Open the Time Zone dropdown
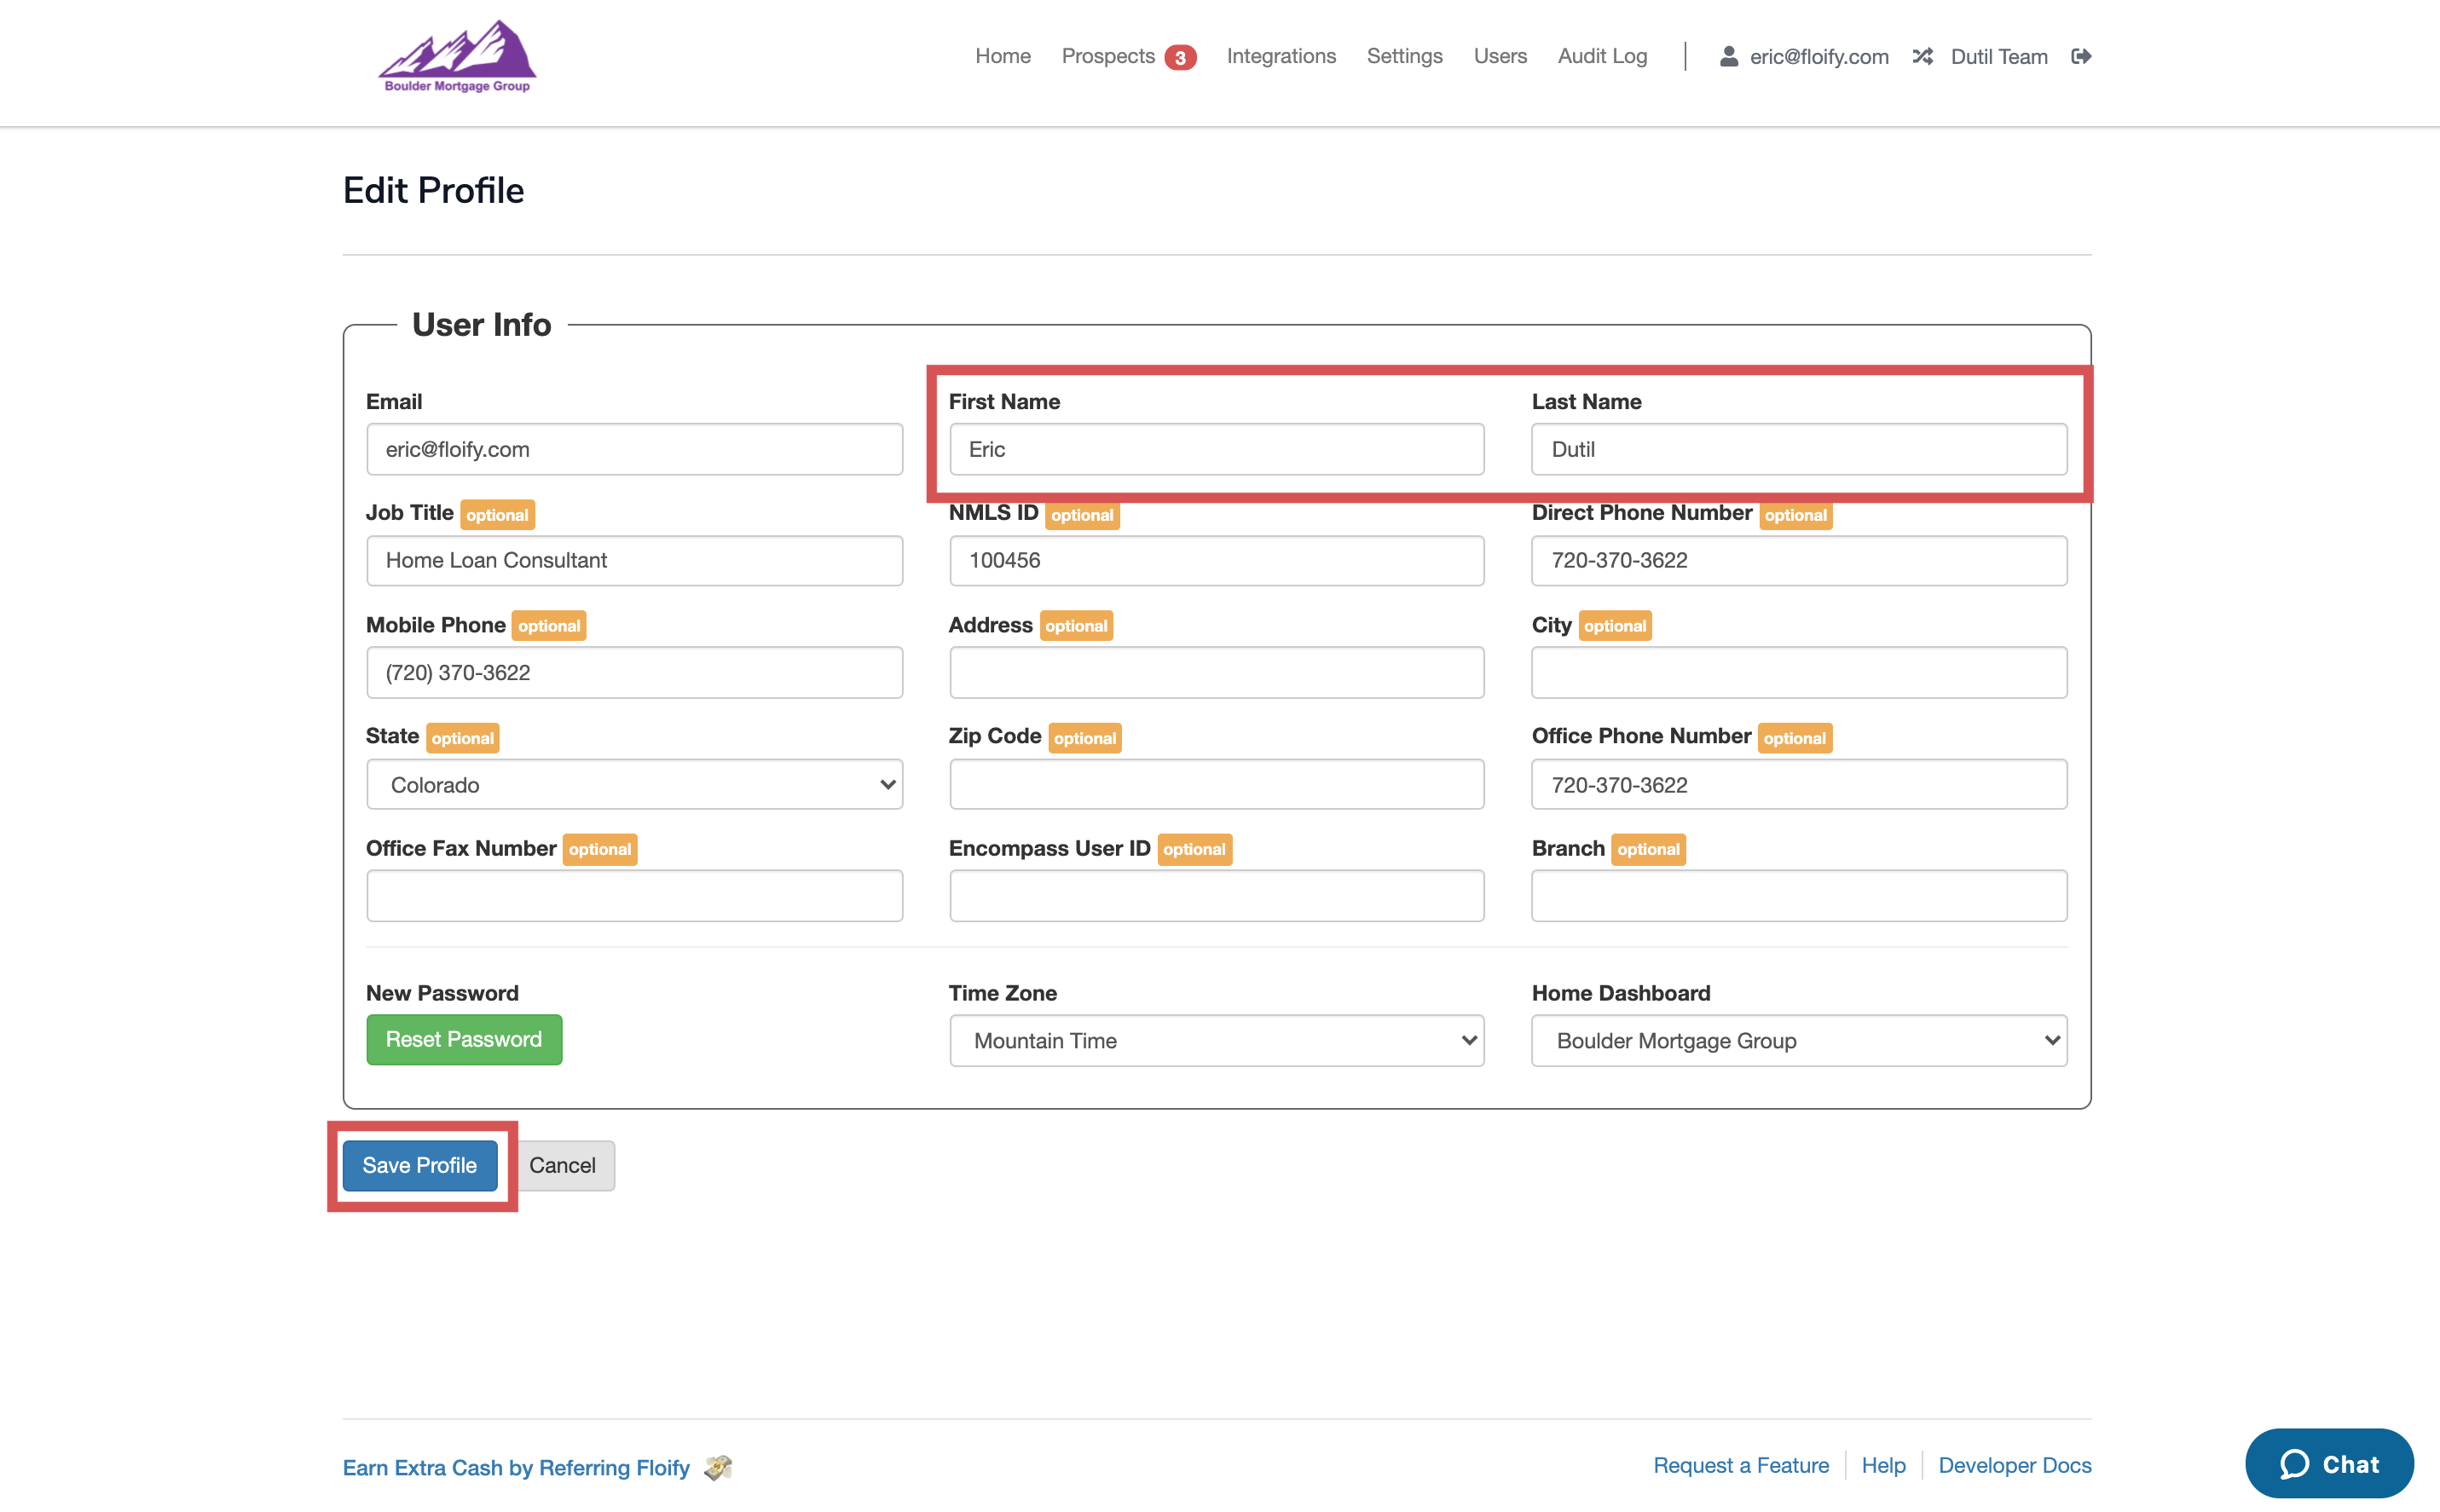 pos(1216,1040)
